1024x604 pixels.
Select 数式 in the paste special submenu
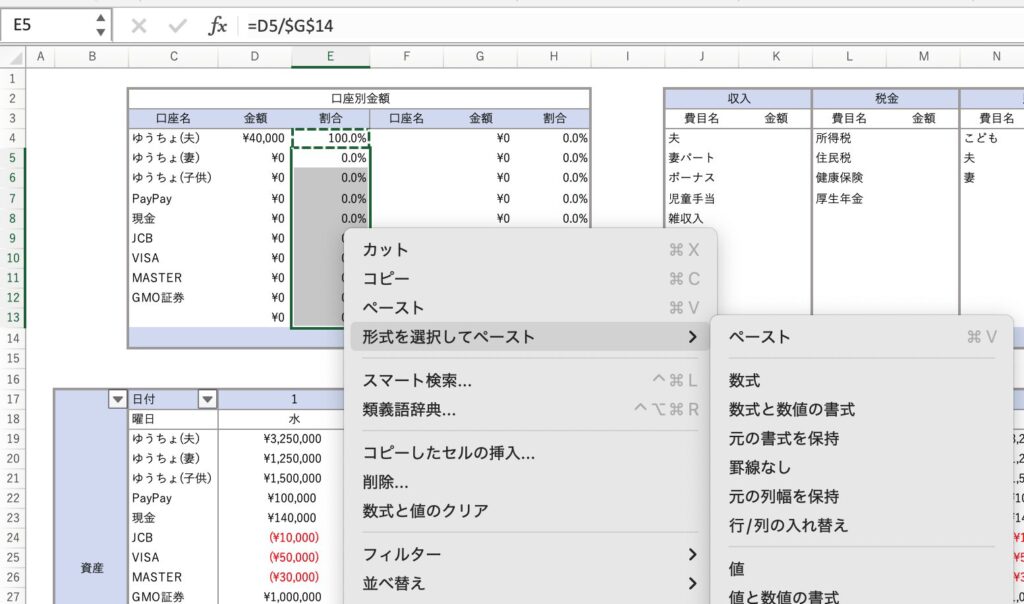tap(745, 381)
